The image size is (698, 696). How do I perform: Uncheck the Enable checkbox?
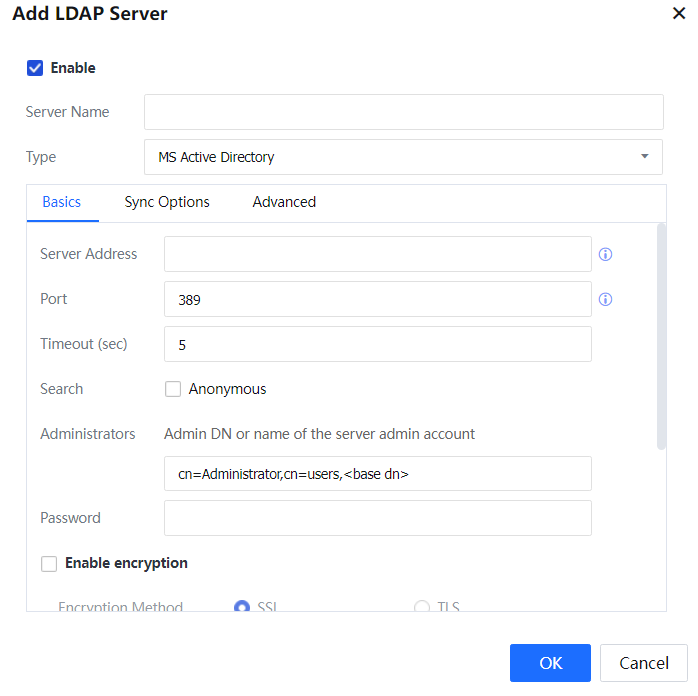pos(35,68)
